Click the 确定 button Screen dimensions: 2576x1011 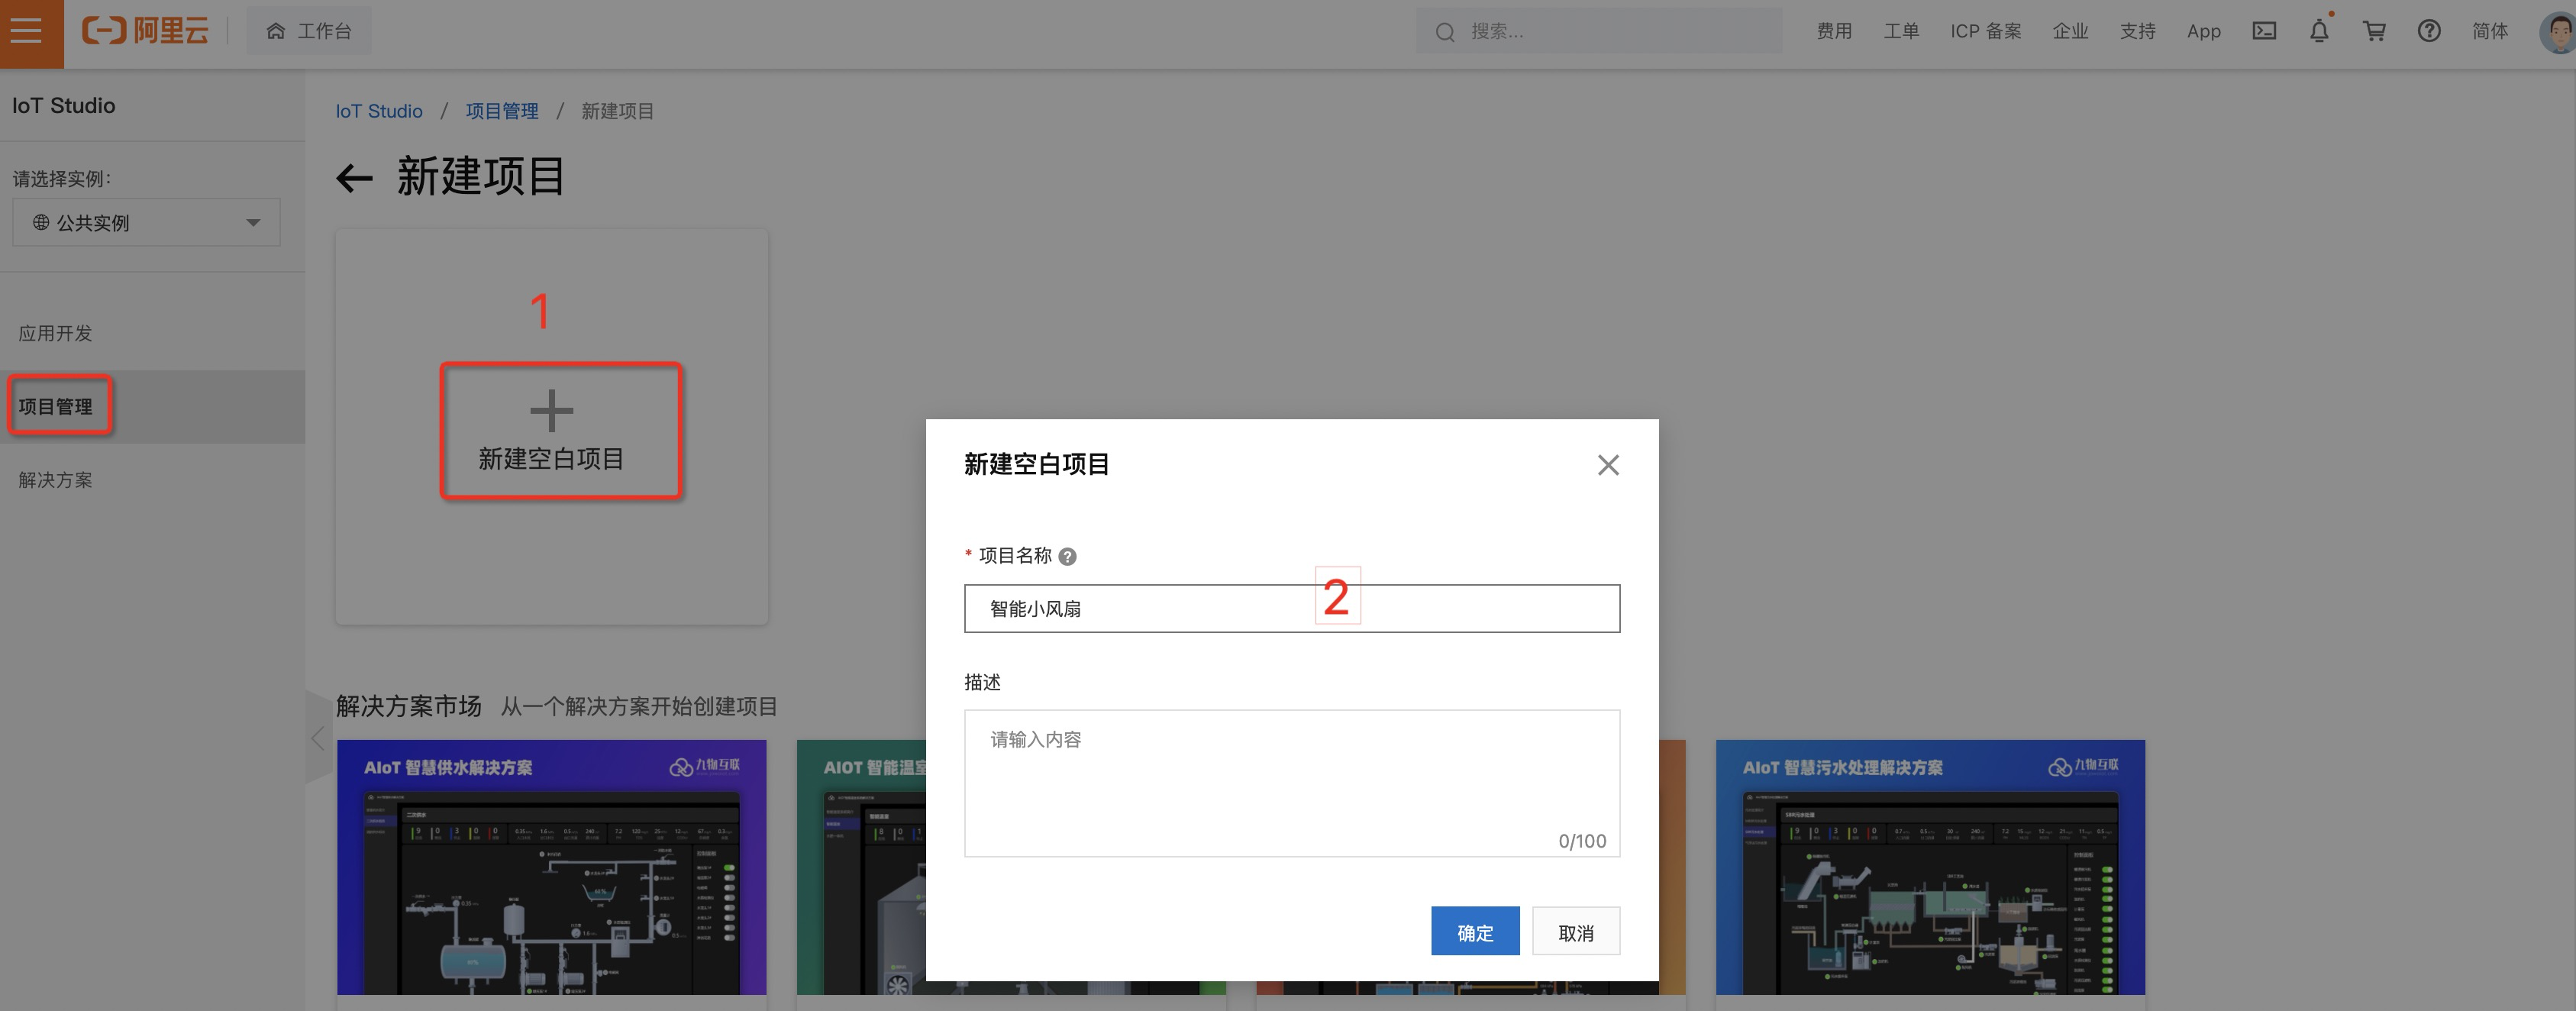[1474, 932]
